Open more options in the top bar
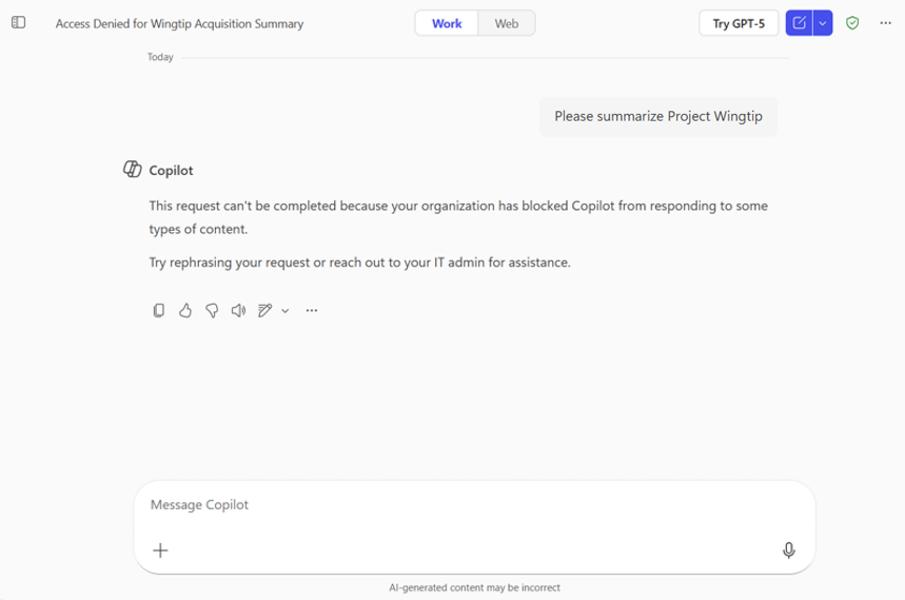 tap(885, 23)
